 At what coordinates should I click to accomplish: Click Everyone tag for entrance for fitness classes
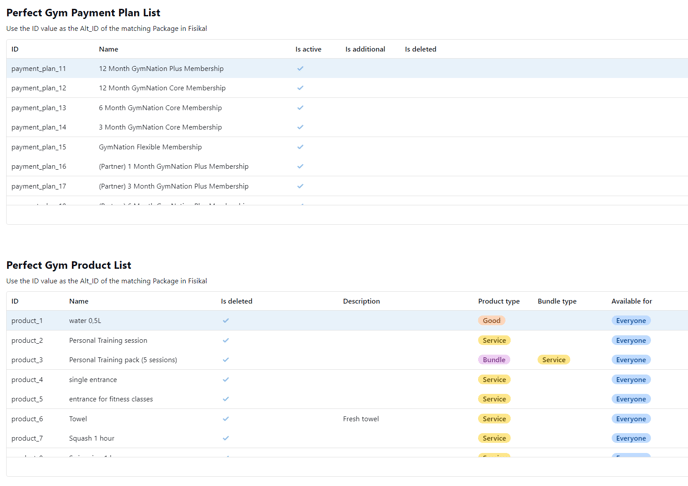click(x=631, y=399)
